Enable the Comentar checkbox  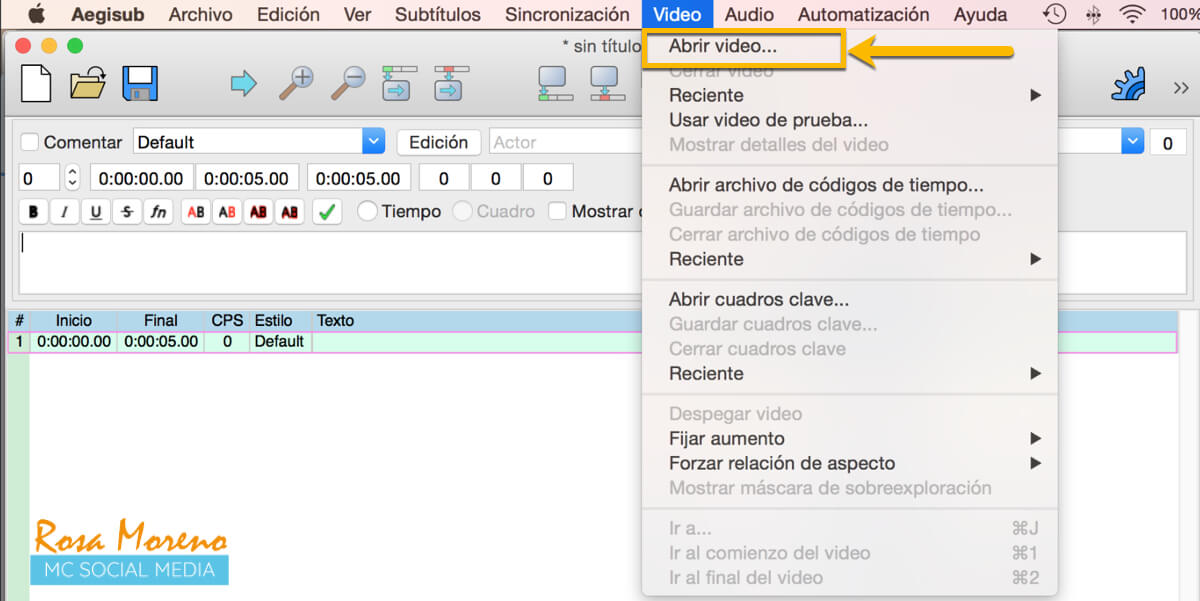tap(30, 142)
